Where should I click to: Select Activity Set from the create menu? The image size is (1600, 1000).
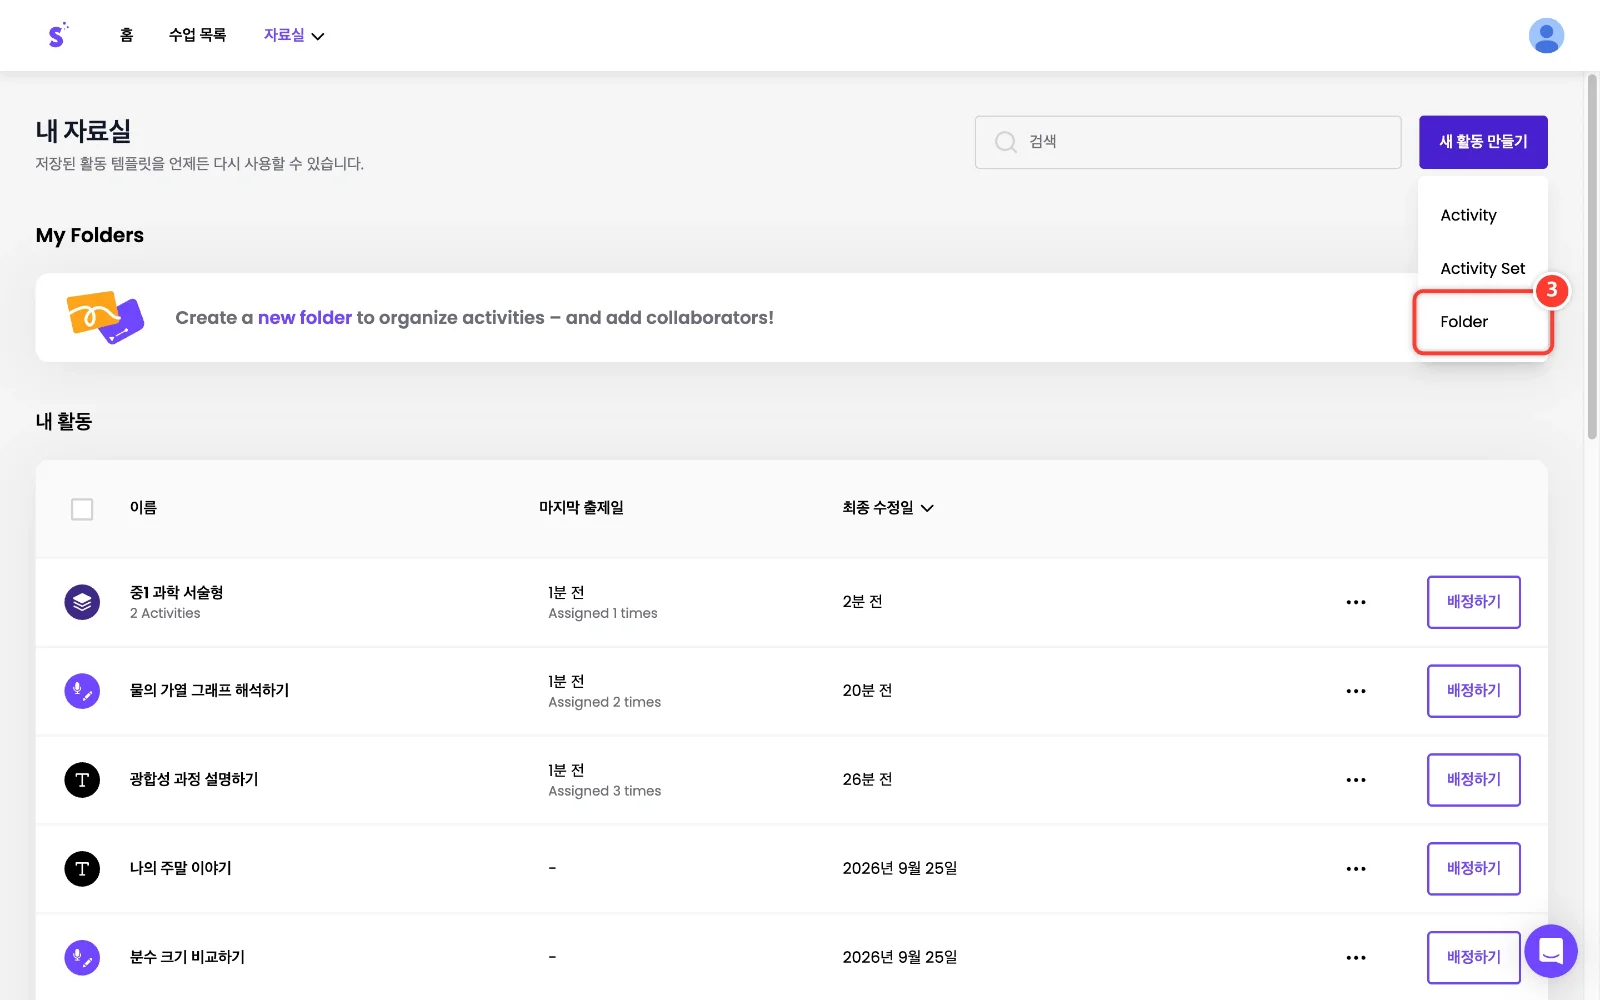pyautogui.click(x=1483, y=268)
